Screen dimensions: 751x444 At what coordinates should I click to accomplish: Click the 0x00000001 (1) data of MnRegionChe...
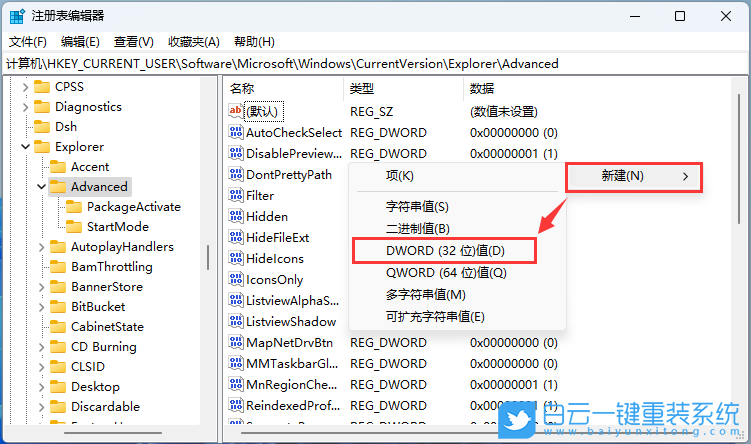pyautogui.click(x=513, y=385)
